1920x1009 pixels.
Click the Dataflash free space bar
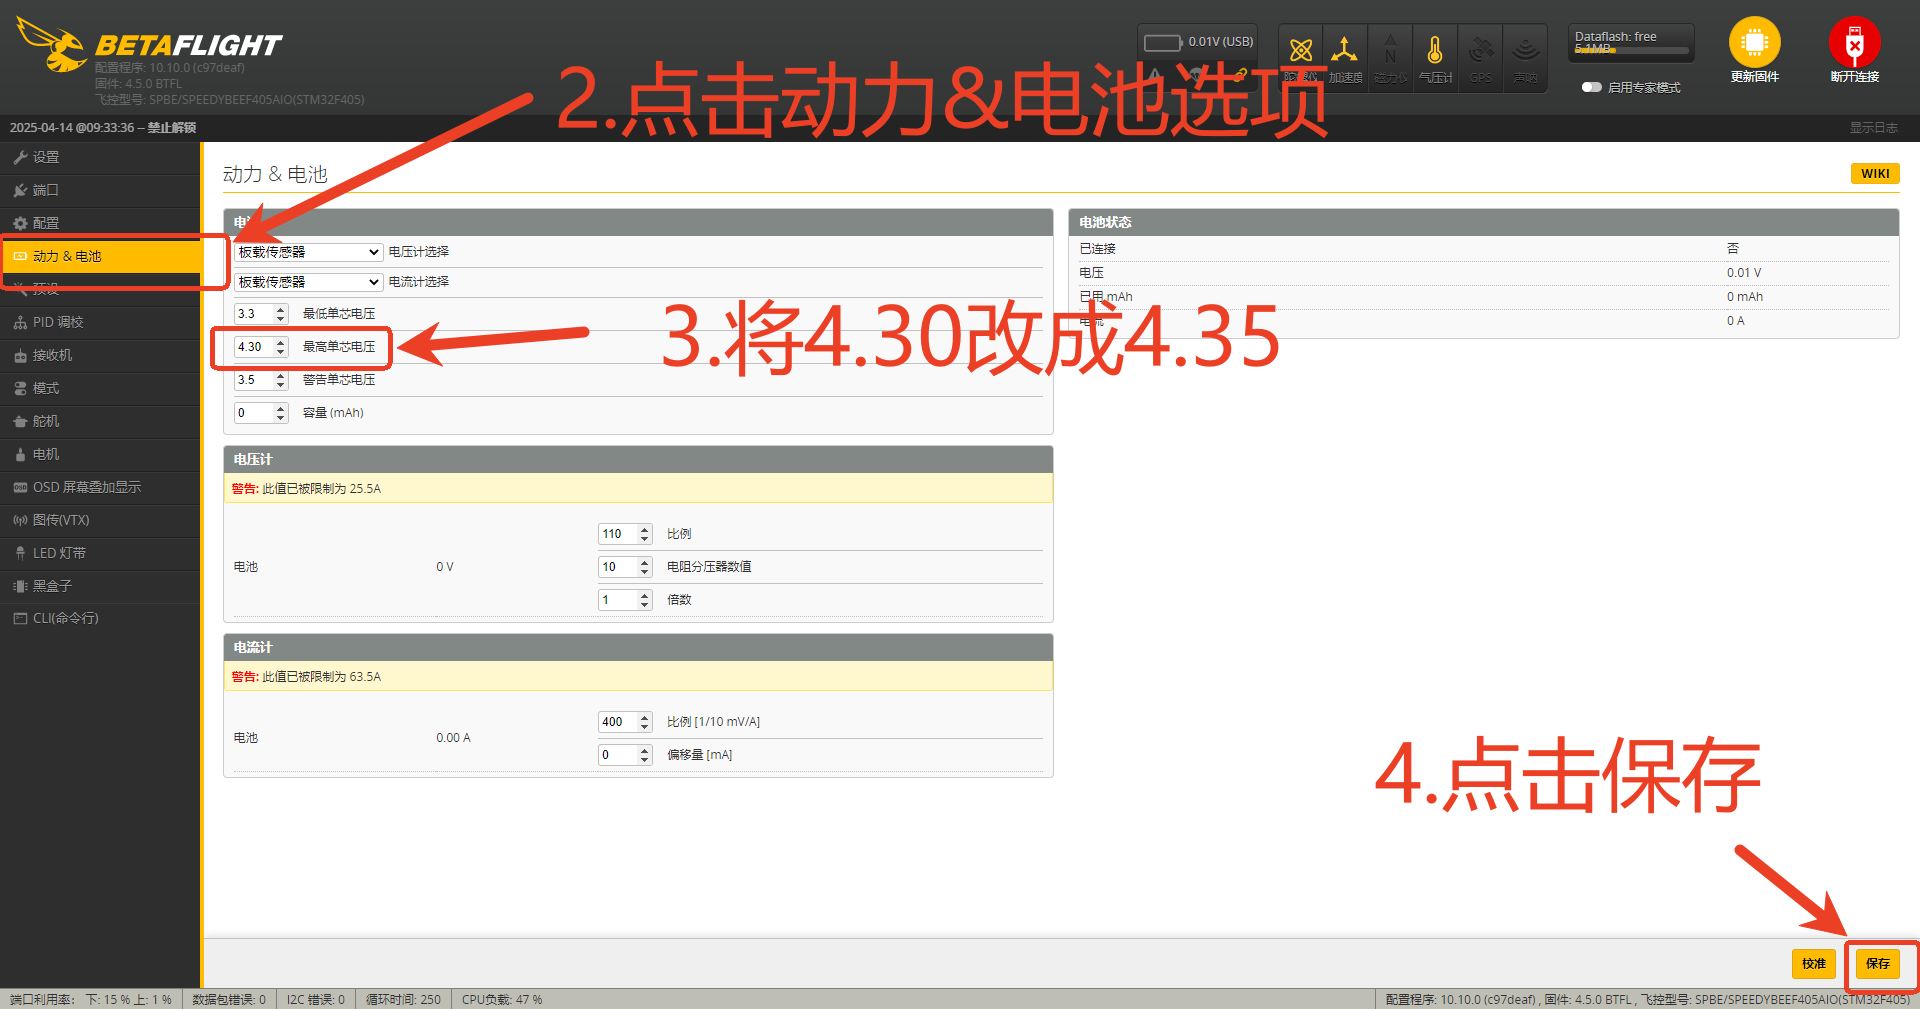coord(1631,49)
